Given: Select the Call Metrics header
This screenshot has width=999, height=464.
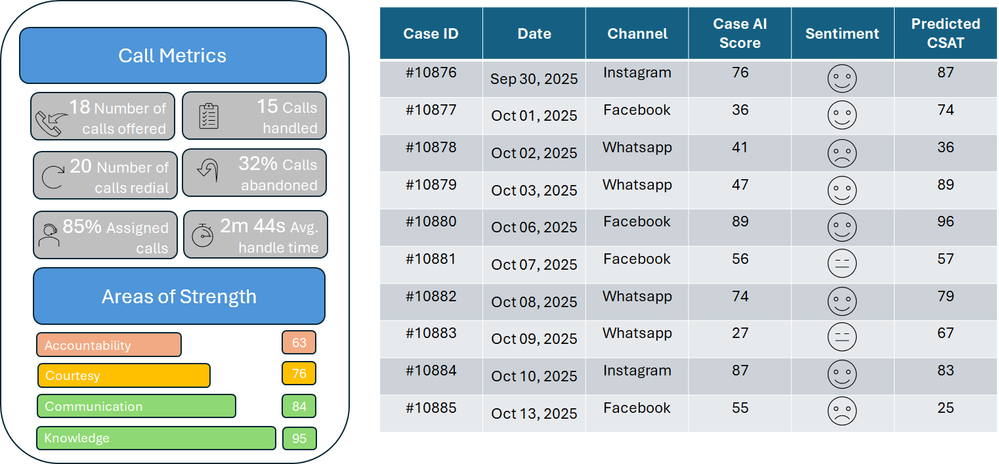Looking at the screenshot, I should [173, 55].
